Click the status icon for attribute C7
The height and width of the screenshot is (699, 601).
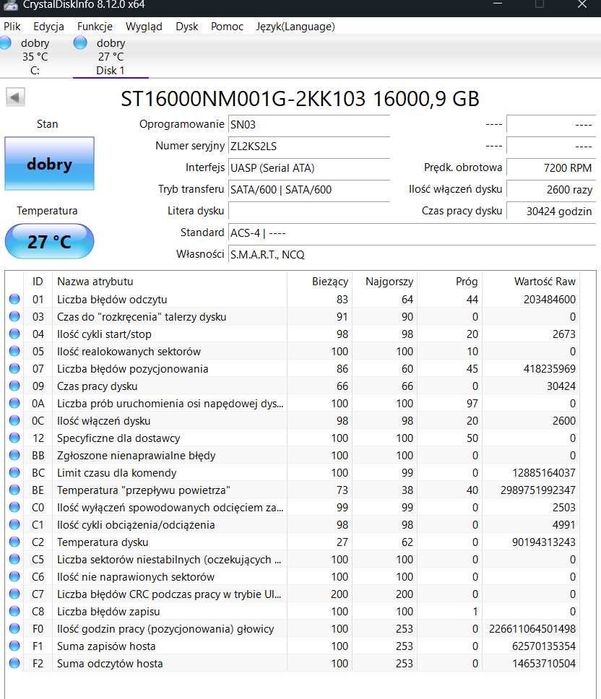pyautogui.click(x=15, y=594)
